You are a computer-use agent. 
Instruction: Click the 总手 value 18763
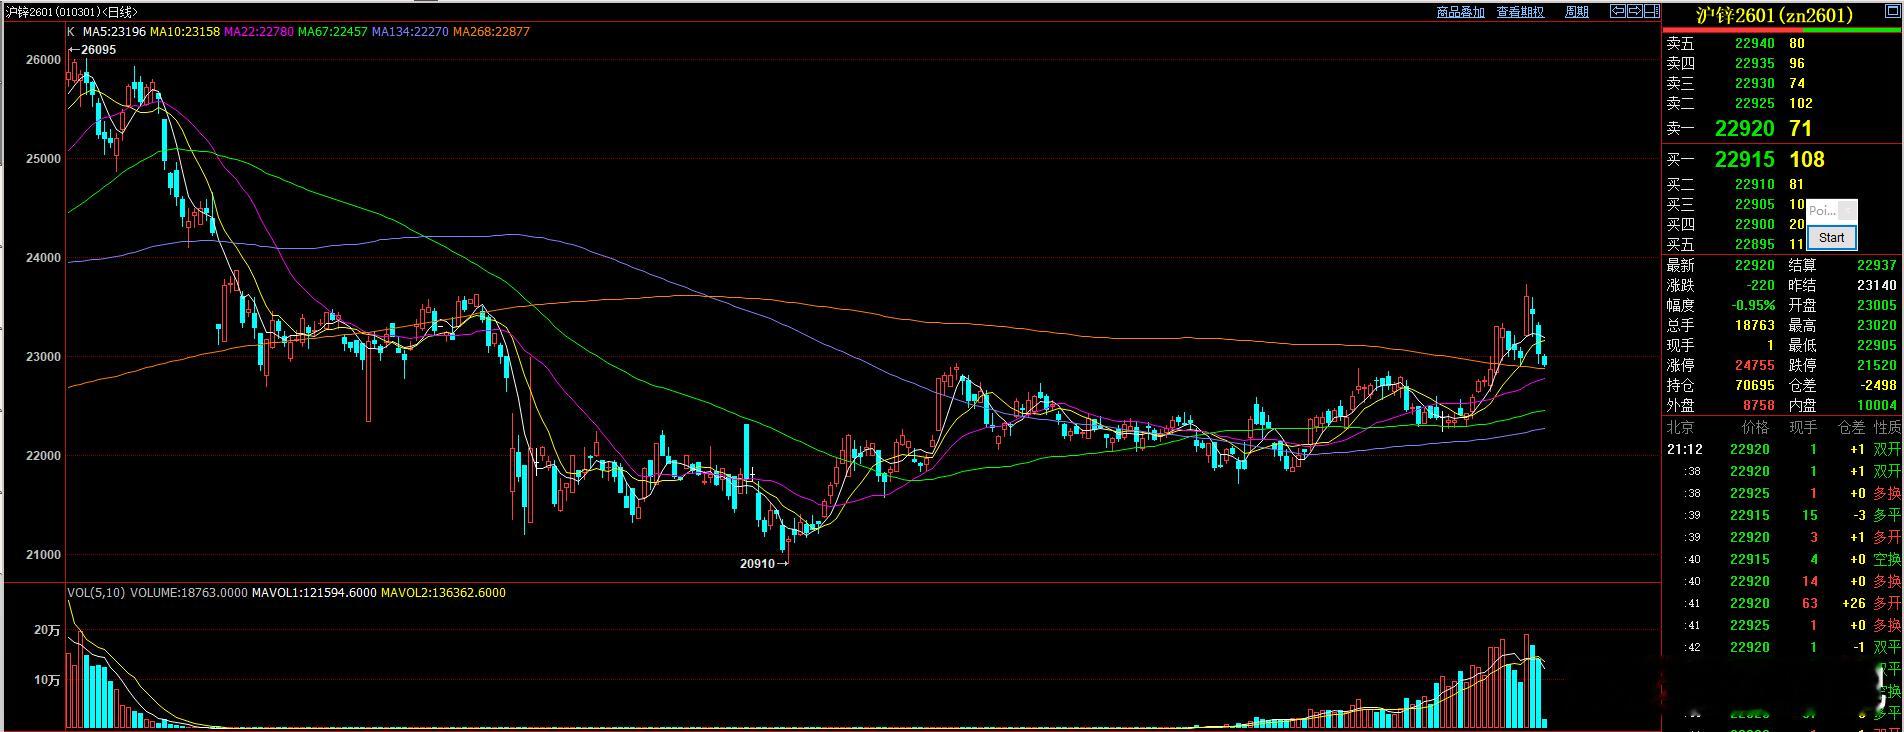[1755, 325]
